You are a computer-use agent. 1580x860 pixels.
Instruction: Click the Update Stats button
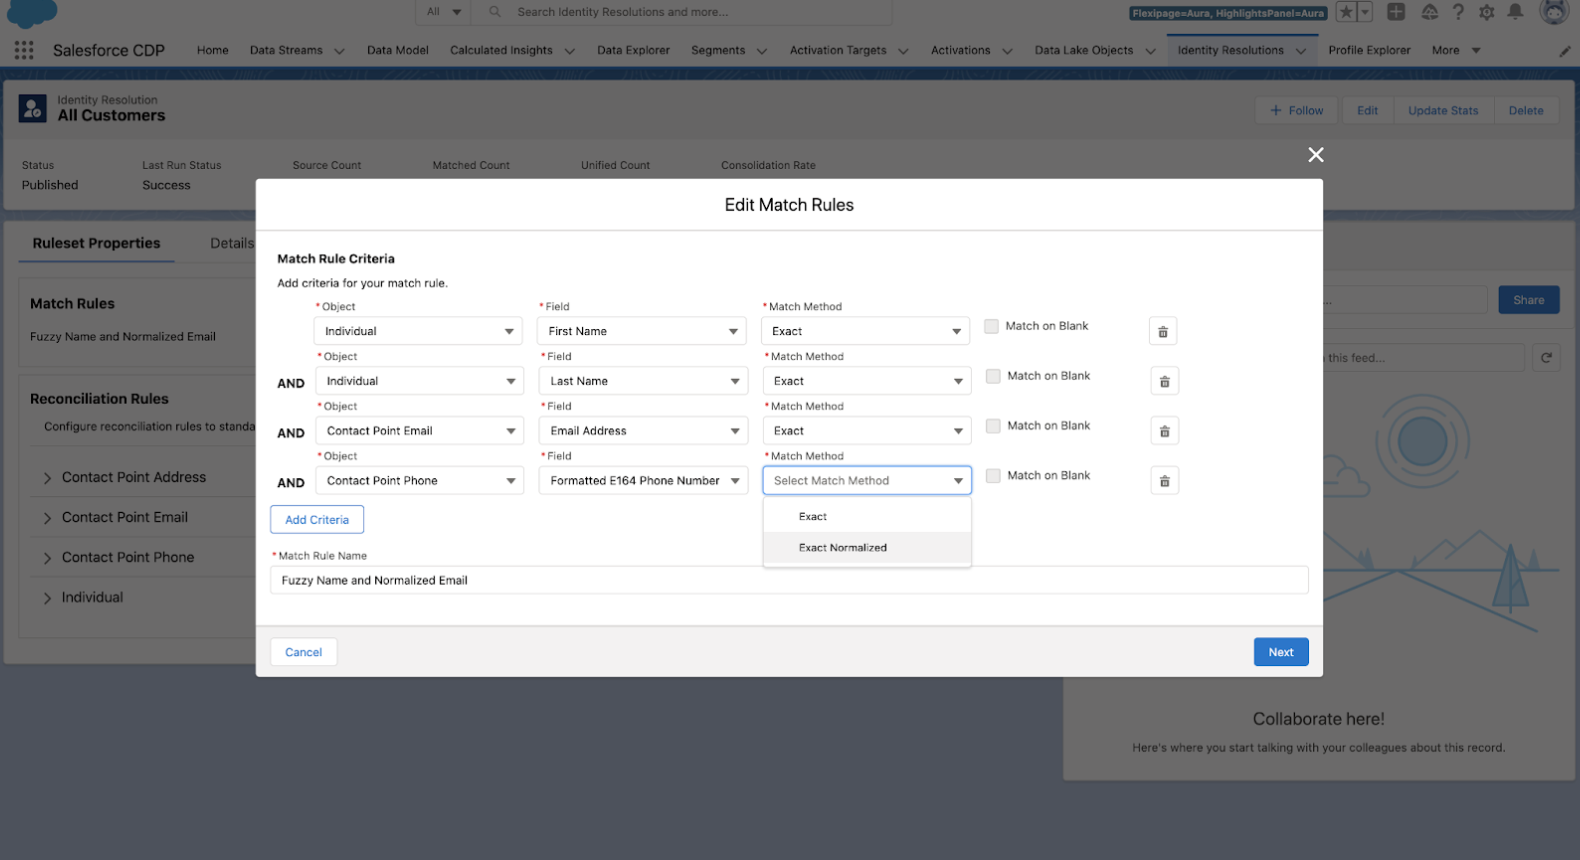pos(1443,111)
